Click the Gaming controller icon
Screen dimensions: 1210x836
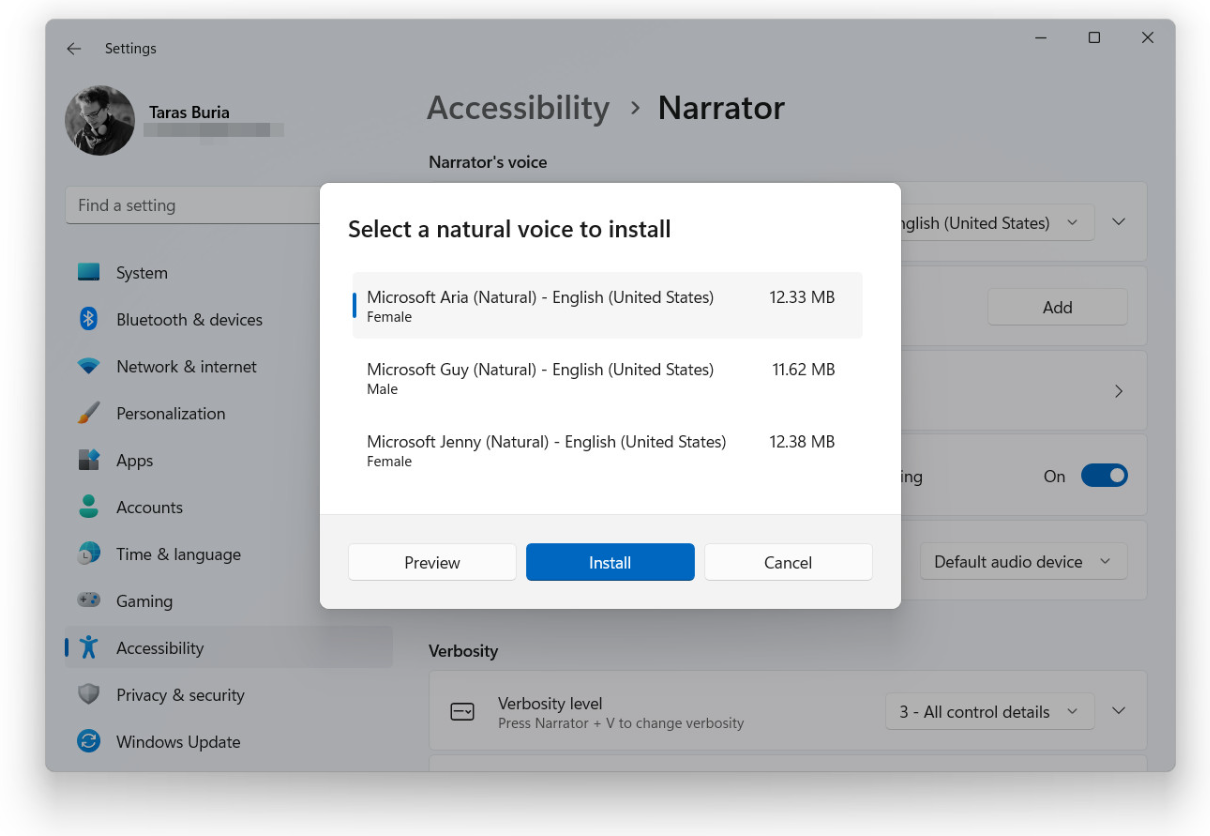coord(89,601)
